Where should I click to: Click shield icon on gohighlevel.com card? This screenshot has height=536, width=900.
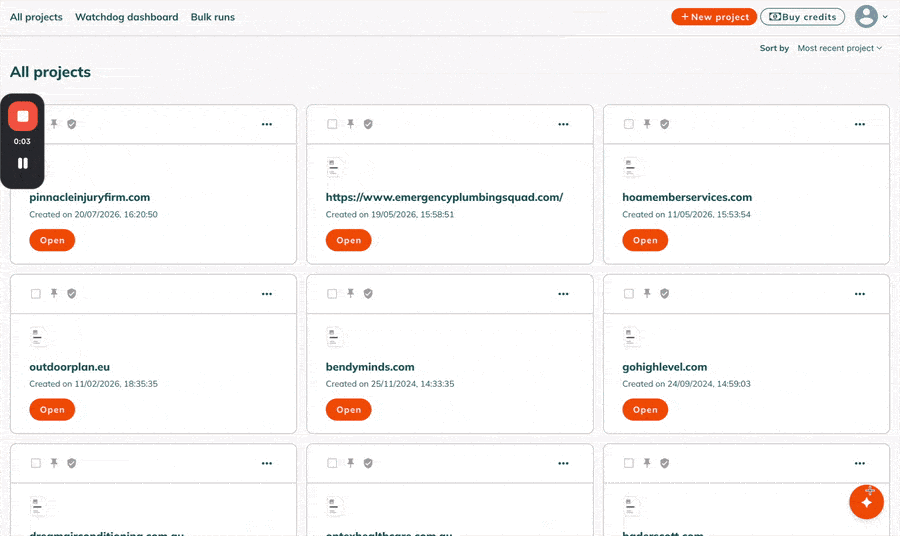coord(665,293)
